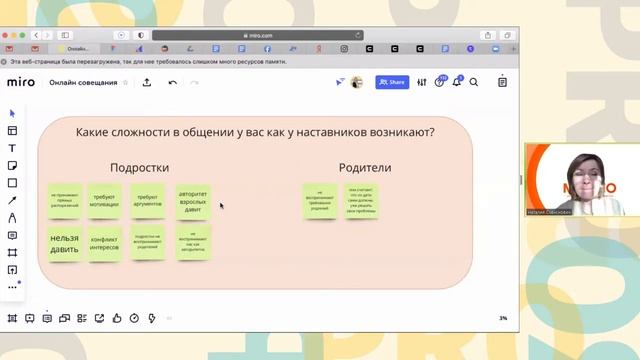The image size is (640, 360).
Task: Open a new Safari tab with plus
Action: click(x=513, y=49)
